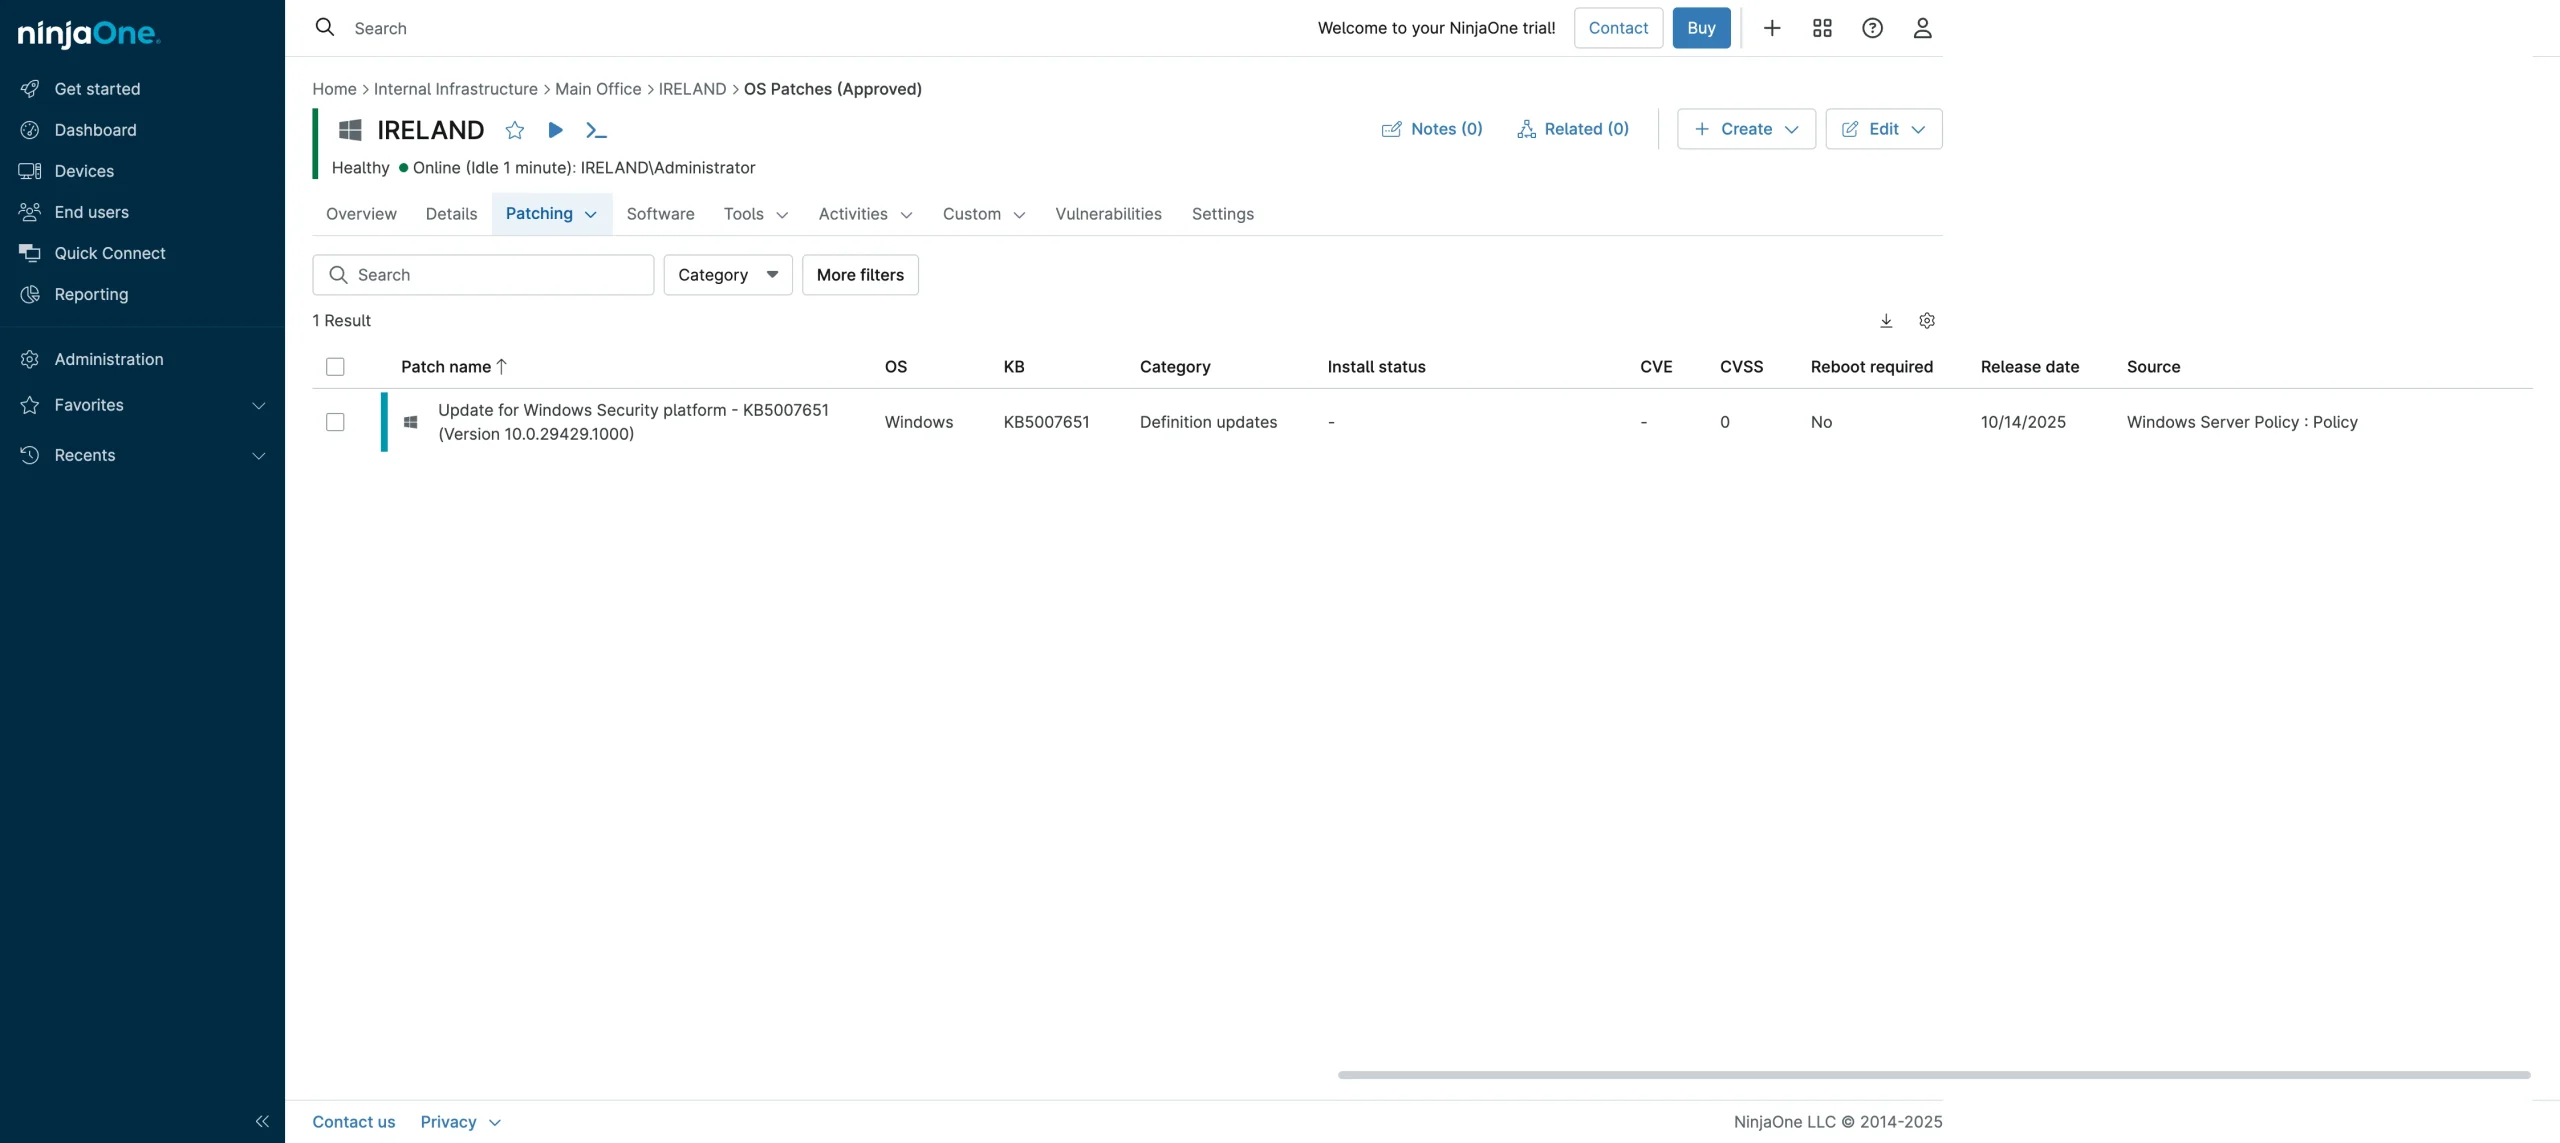
Task: Focus the patch Search input field
Action: [483, 275]
